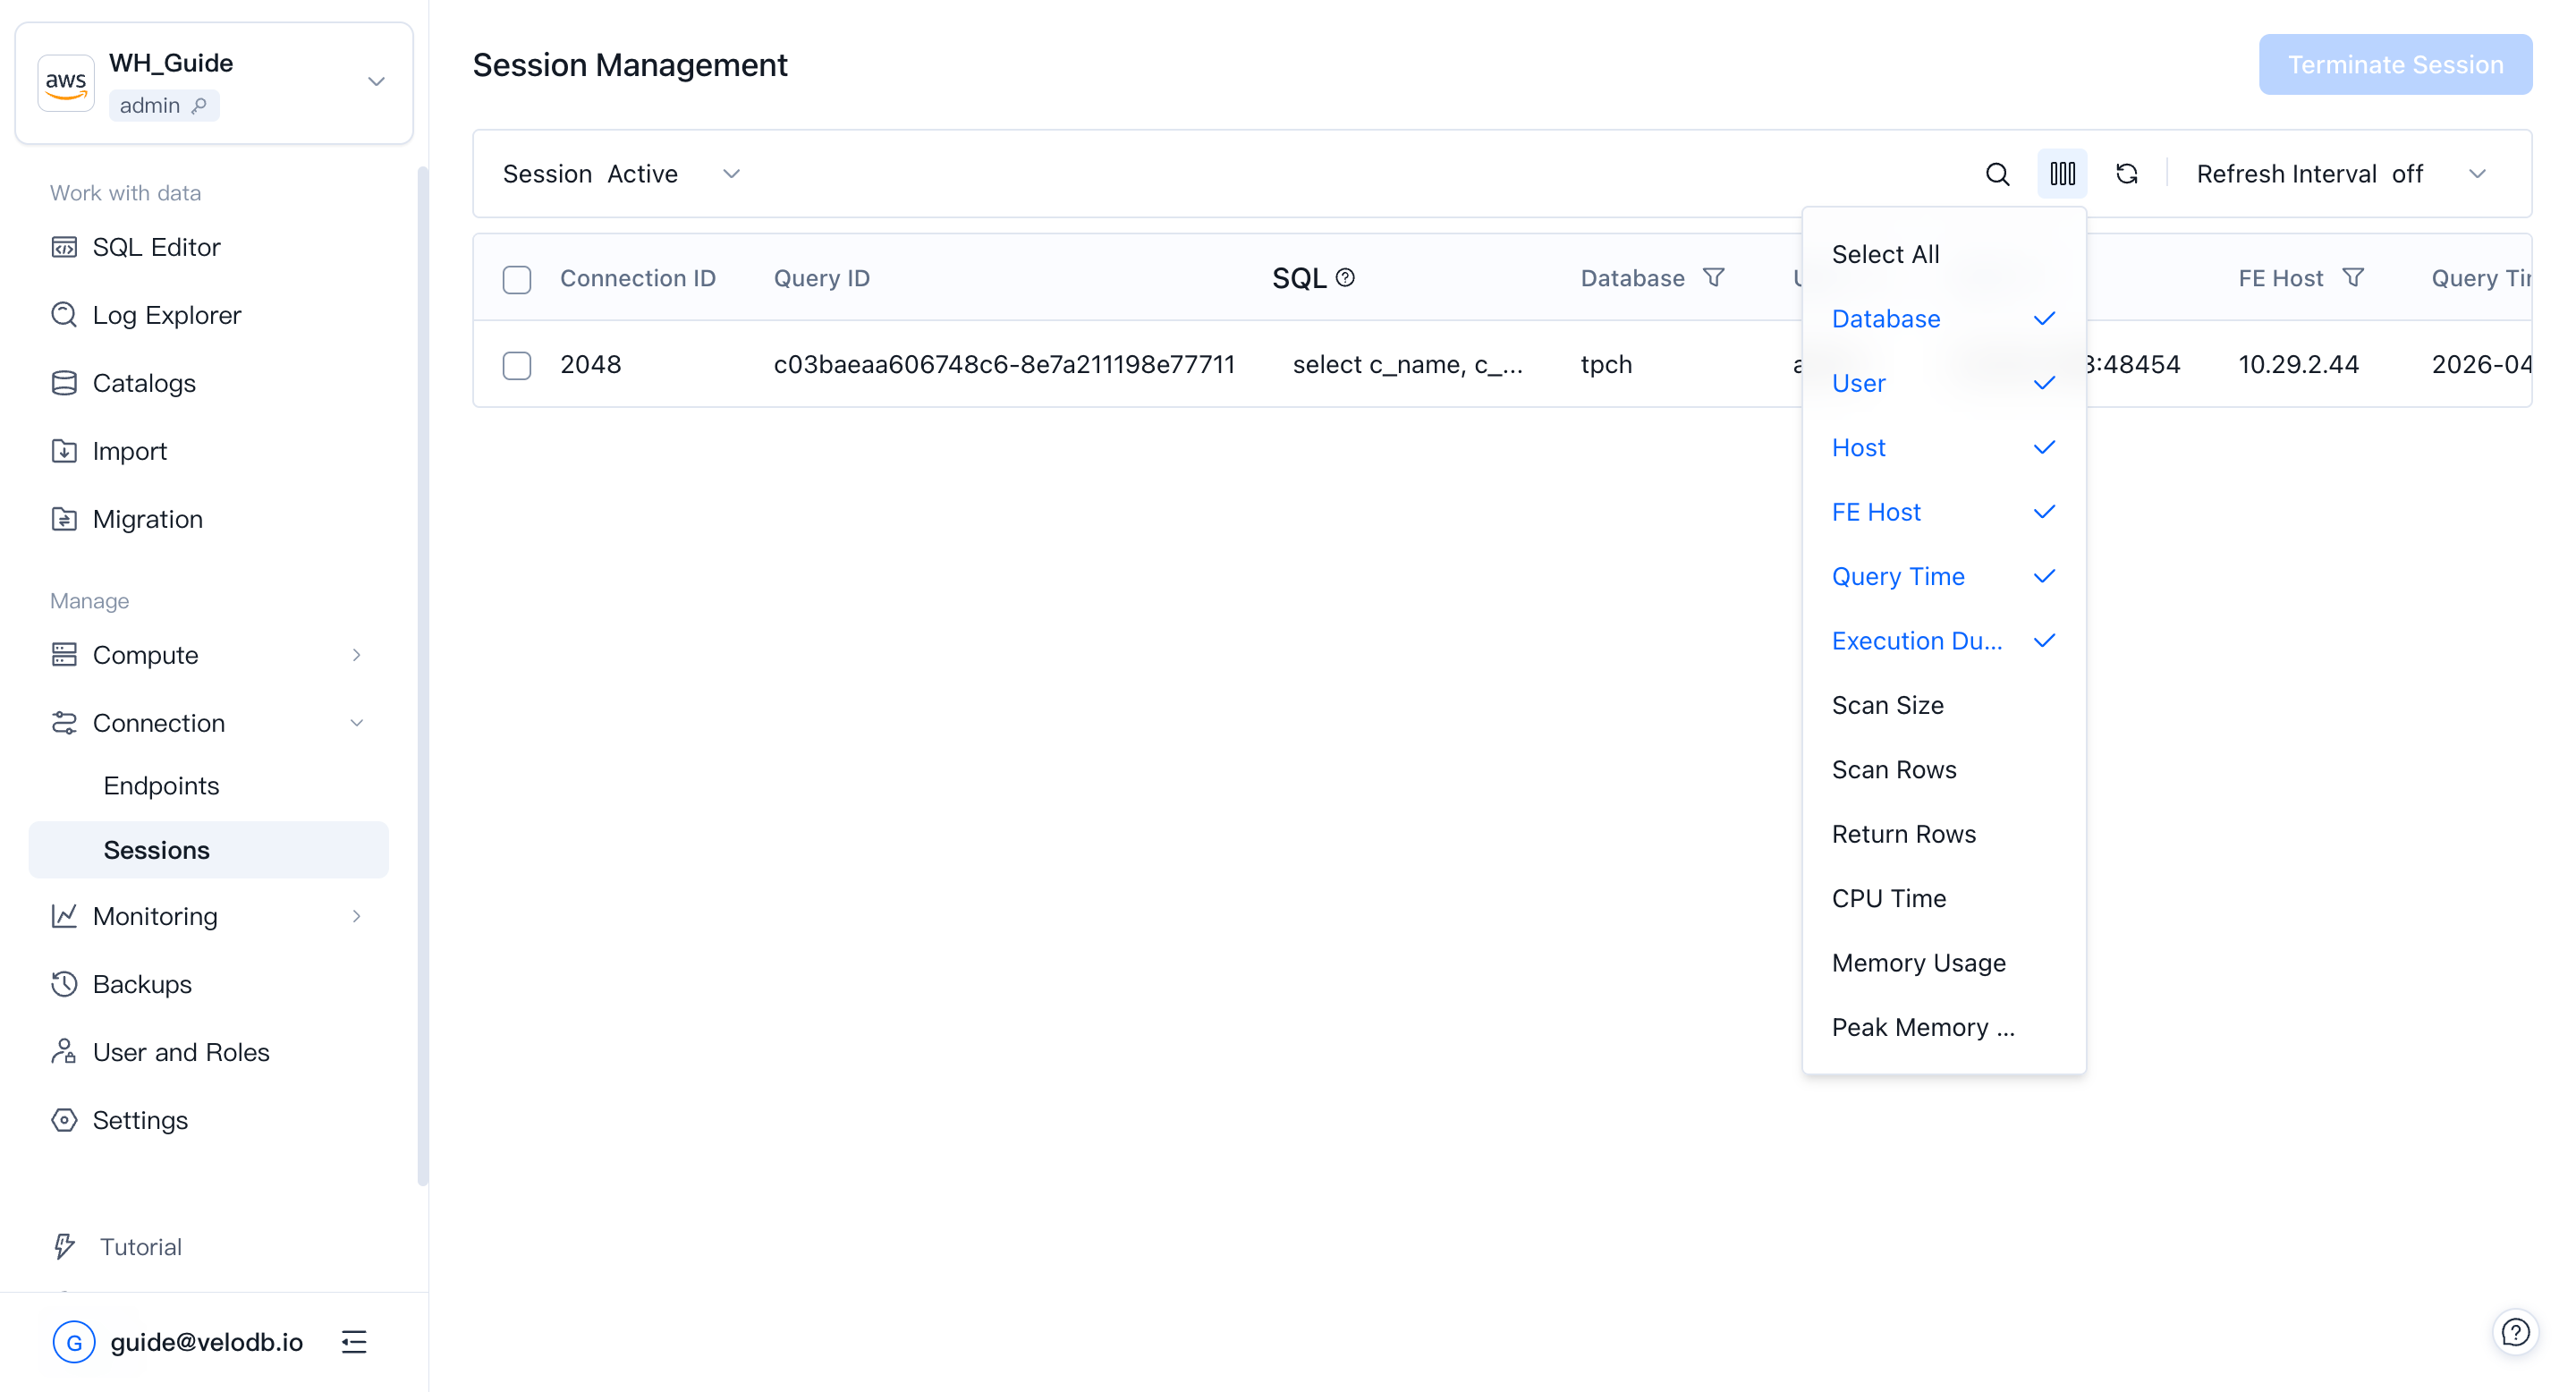Open the Log Explorer page

[166, 315]
